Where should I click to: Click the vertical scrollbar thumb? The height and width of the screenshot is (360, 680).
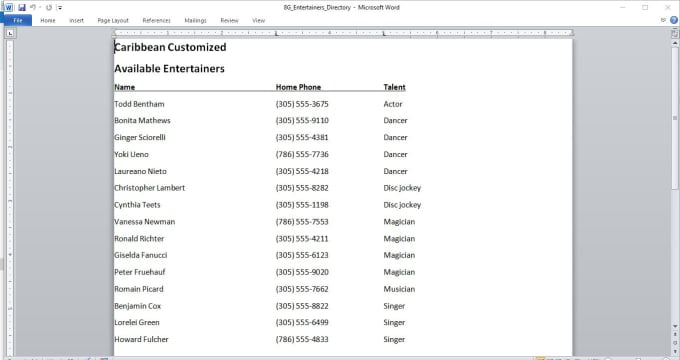(675, 118)
